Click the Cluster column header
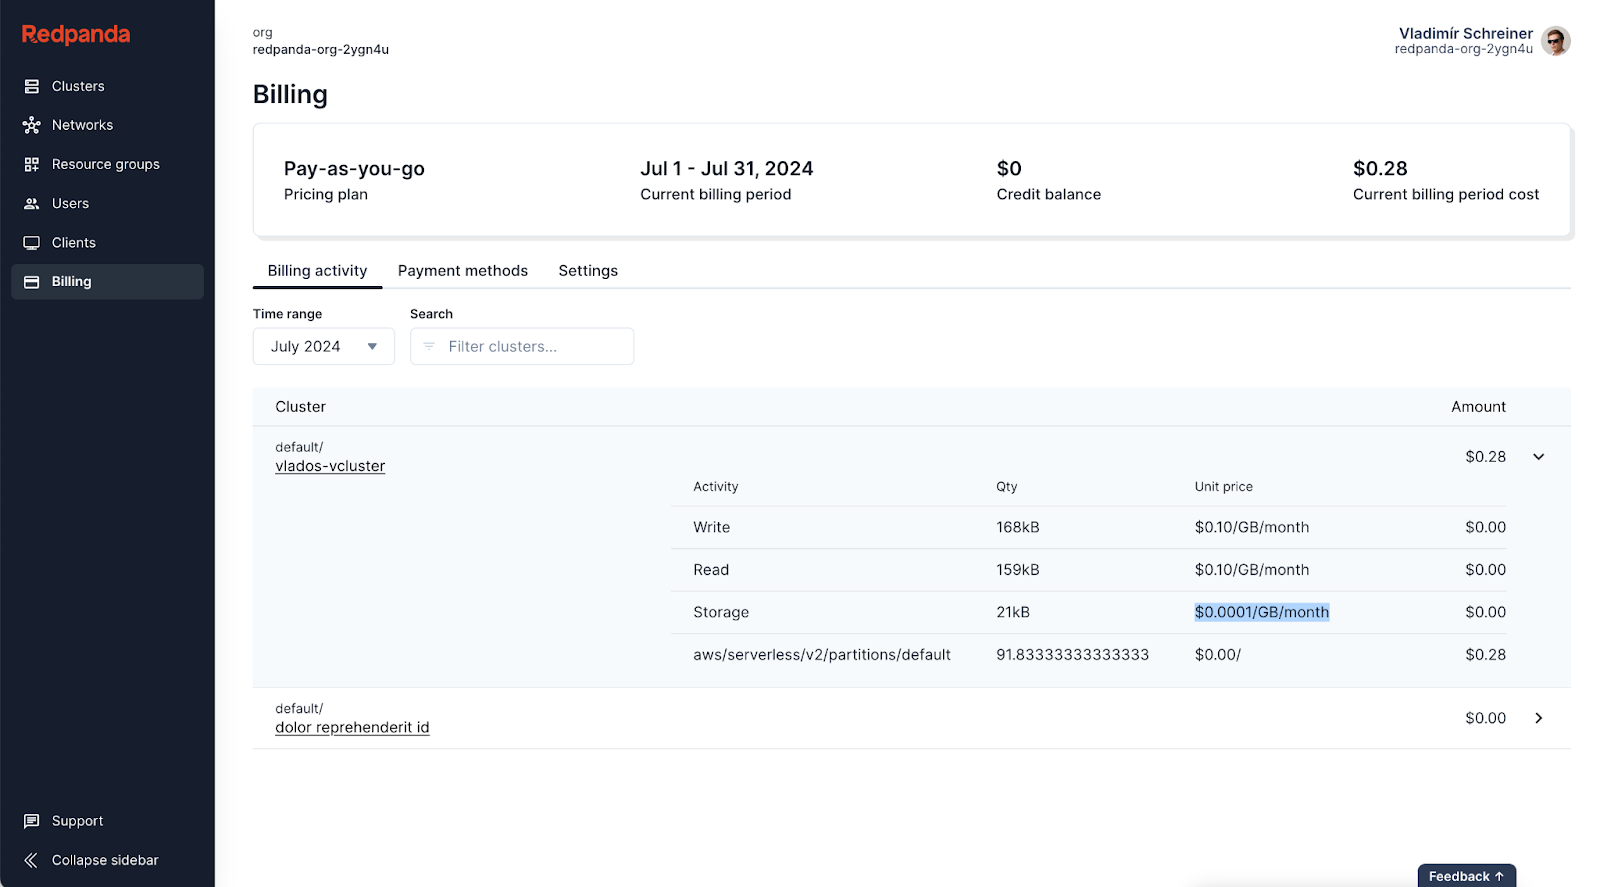 [x=301, y=407]
